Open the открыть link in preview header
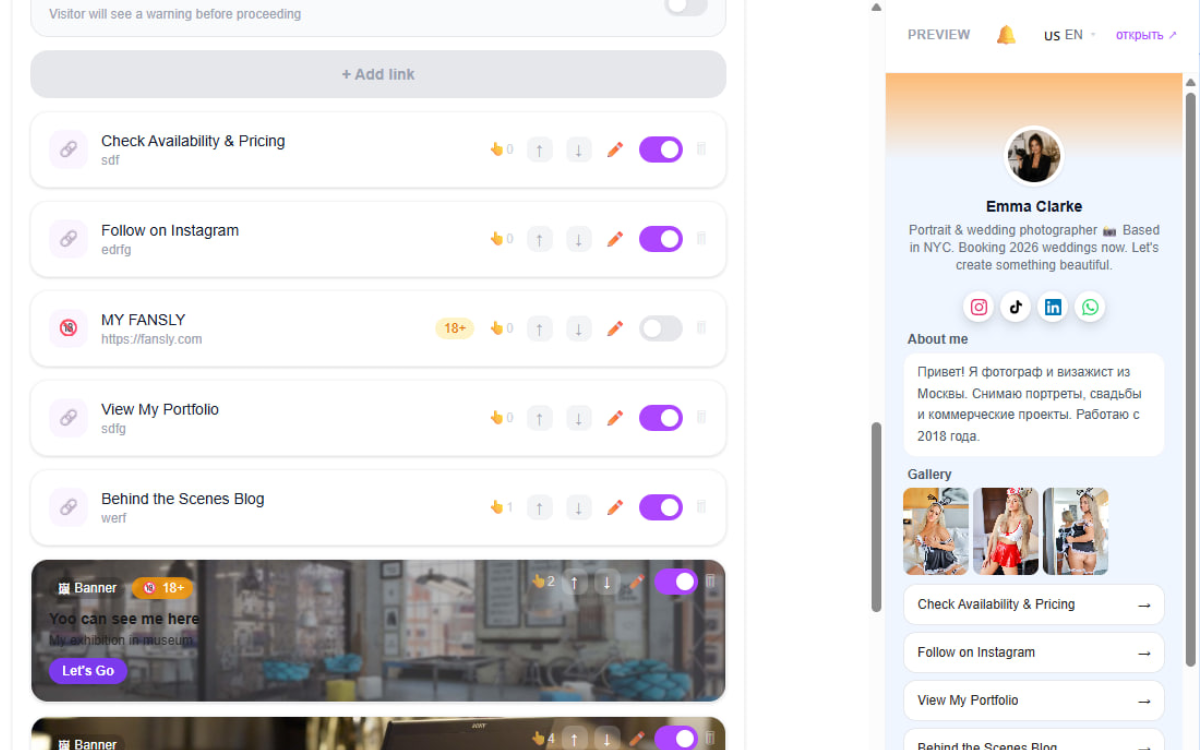The width and height of the screenshot is (1200, 750). pos(1146,35)
